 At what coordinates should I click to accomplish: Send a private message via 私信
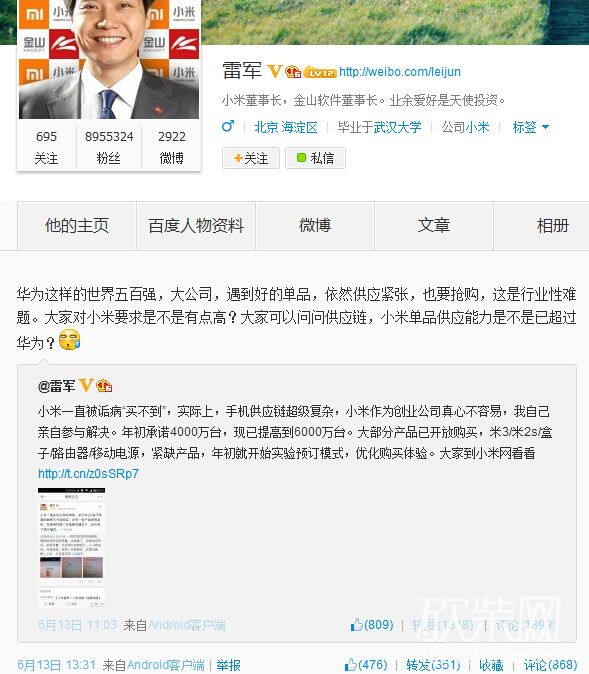[x=315, y=158]
